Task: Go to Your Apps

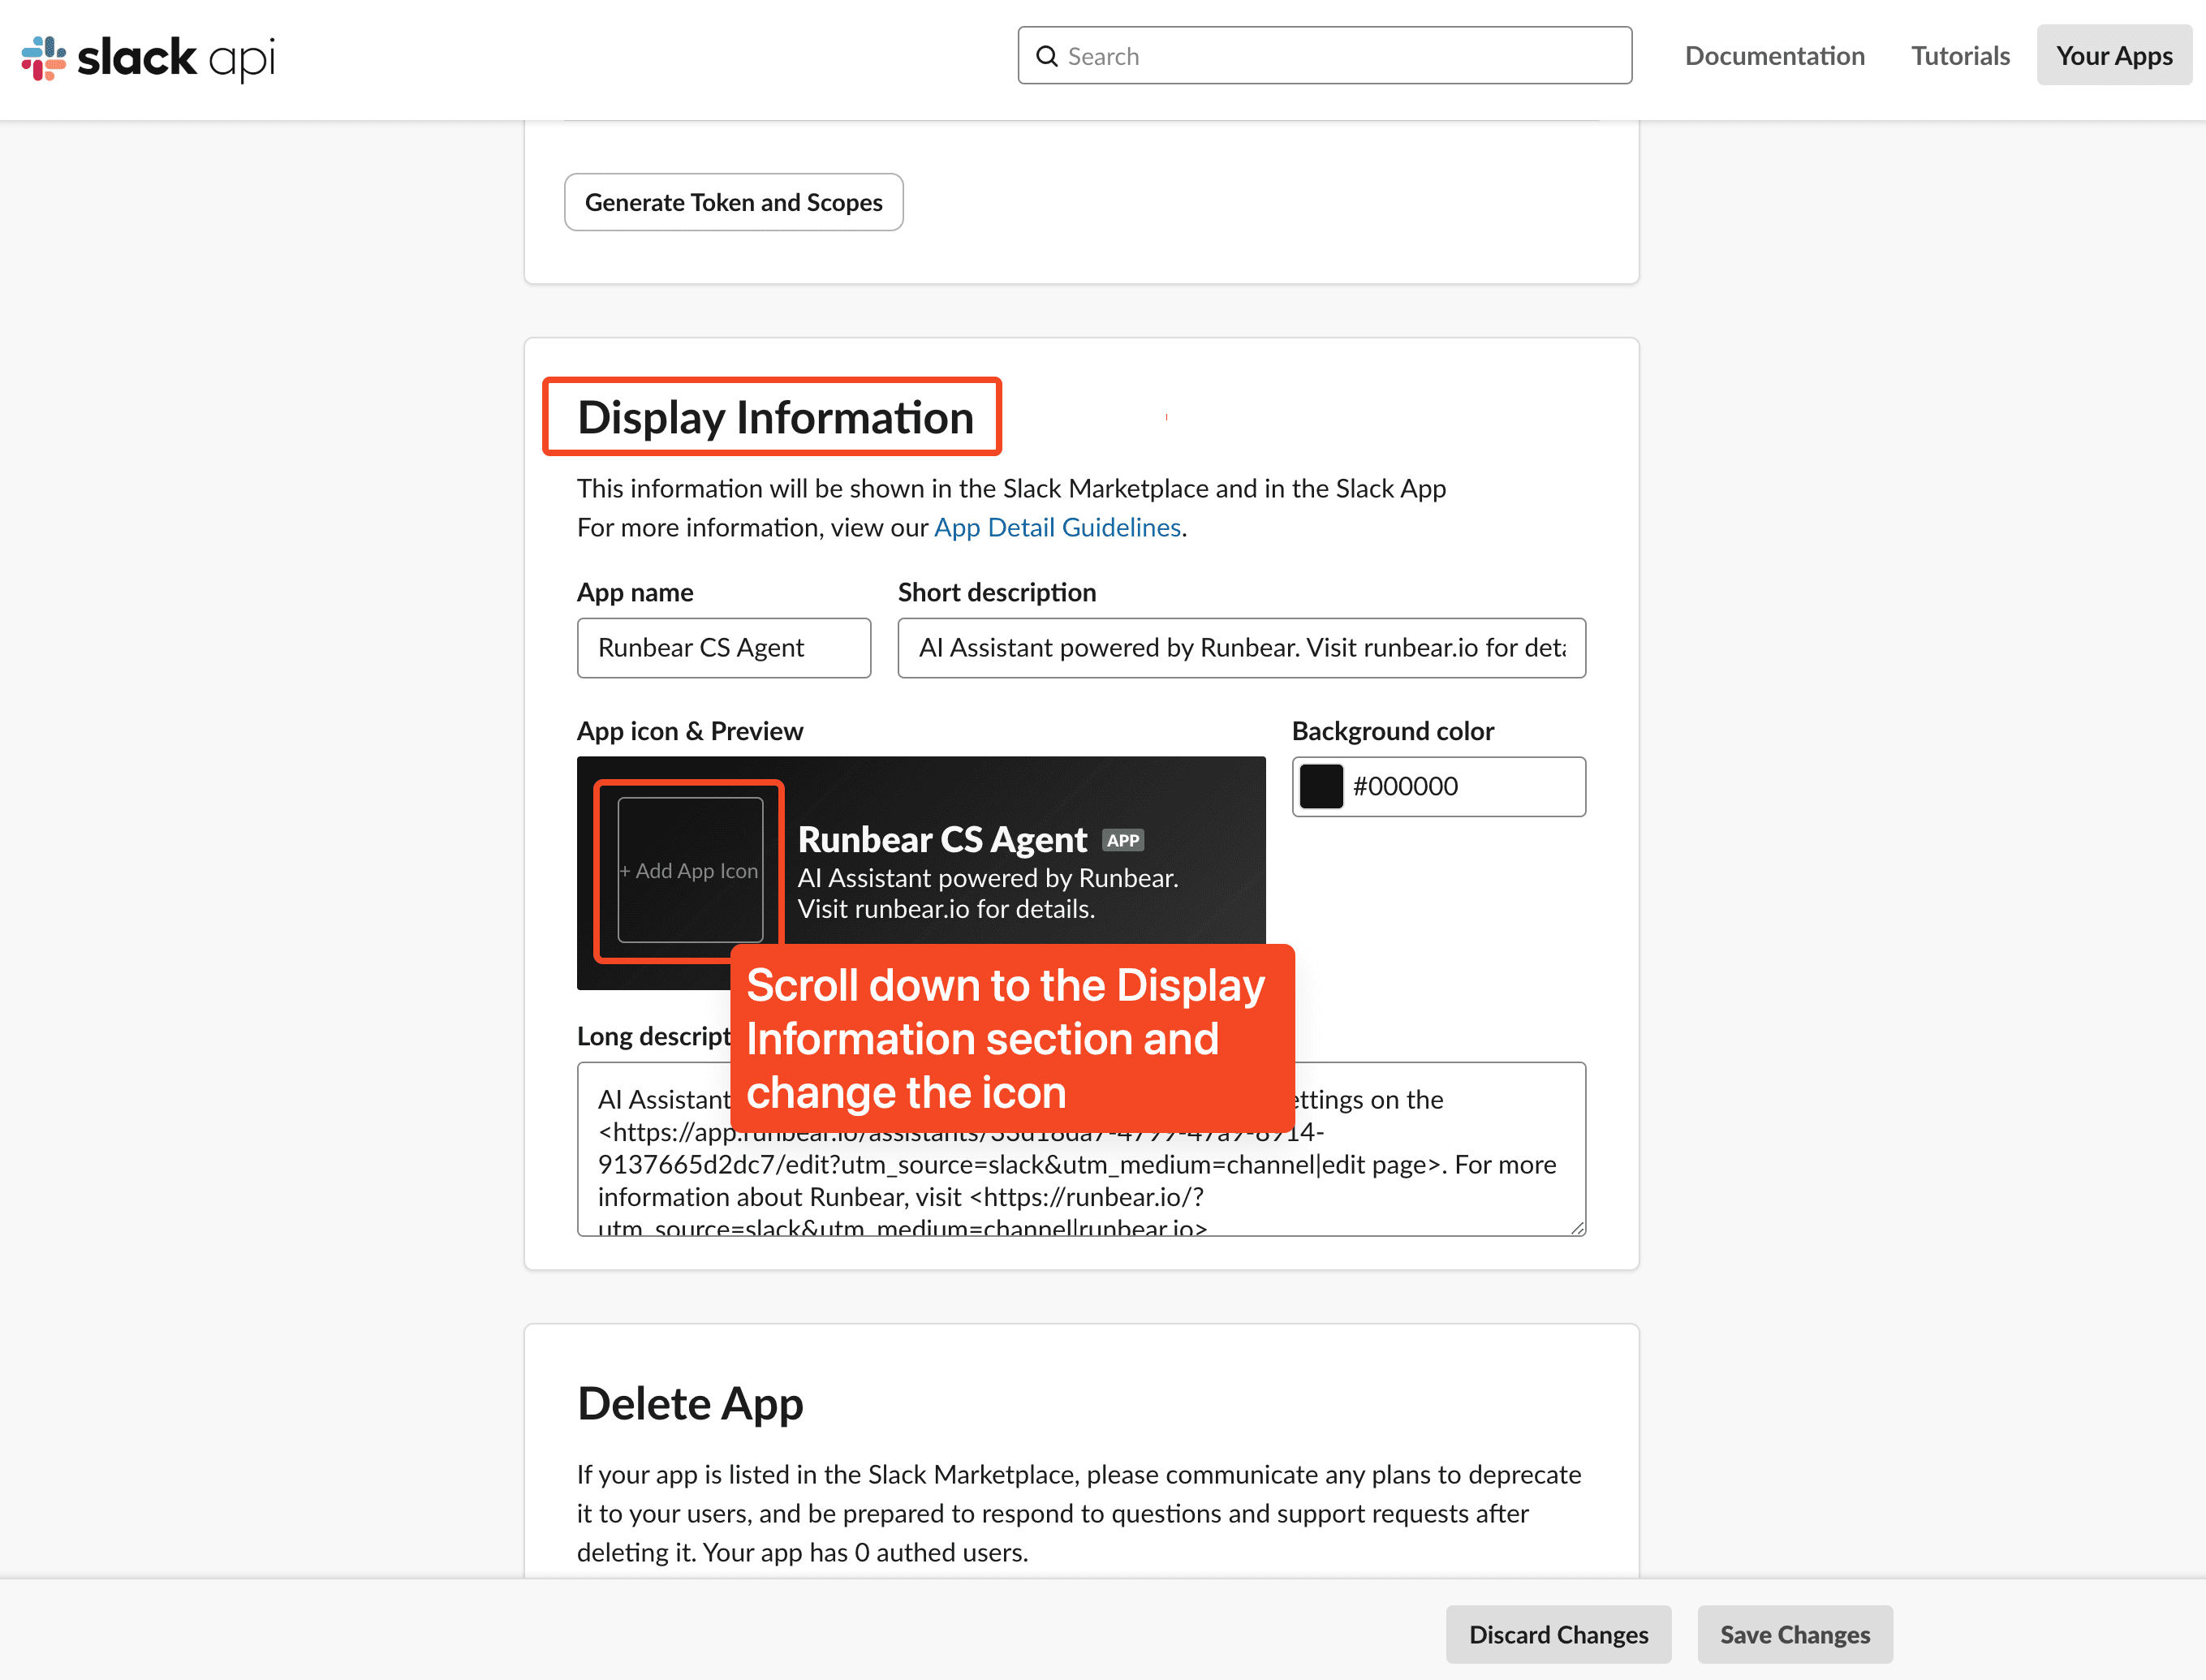Action: point(2114,56)
